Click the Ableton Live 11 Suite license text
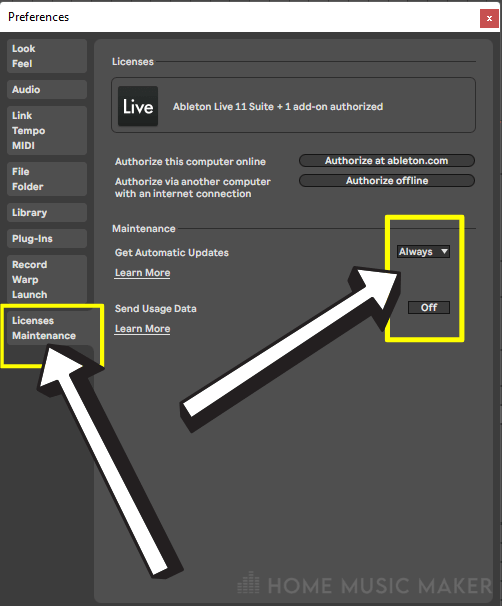This screenshot has width=502, height=606. (x=278, y=107)
